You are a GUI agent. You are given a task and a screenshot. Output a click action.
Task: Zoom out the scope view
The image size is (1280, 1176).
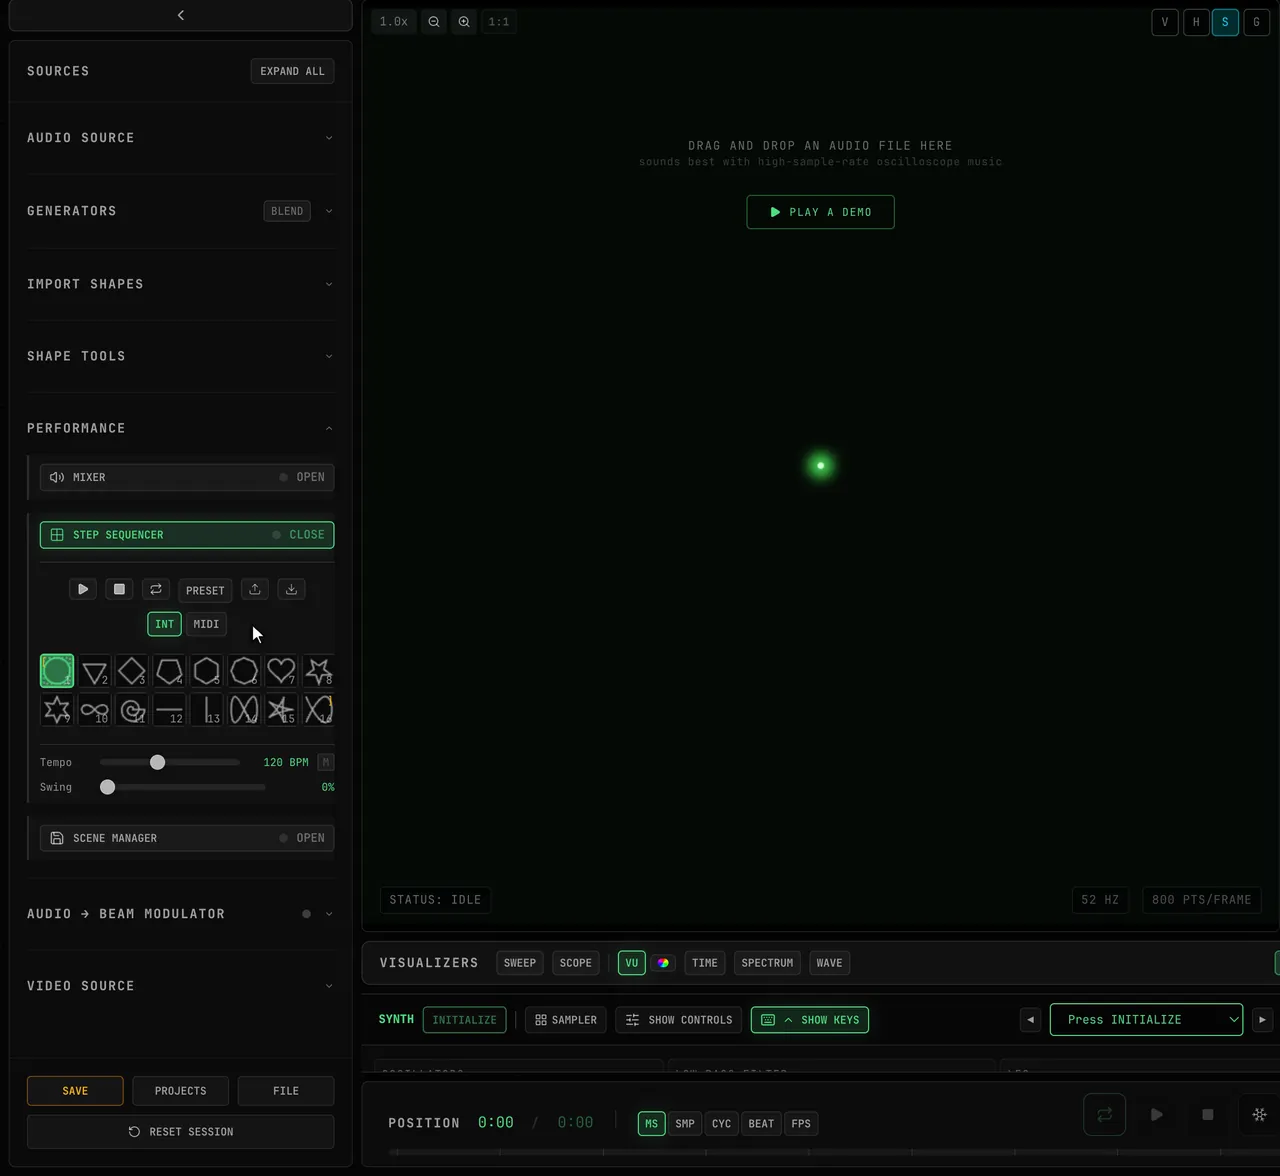(x=434, y=21)
